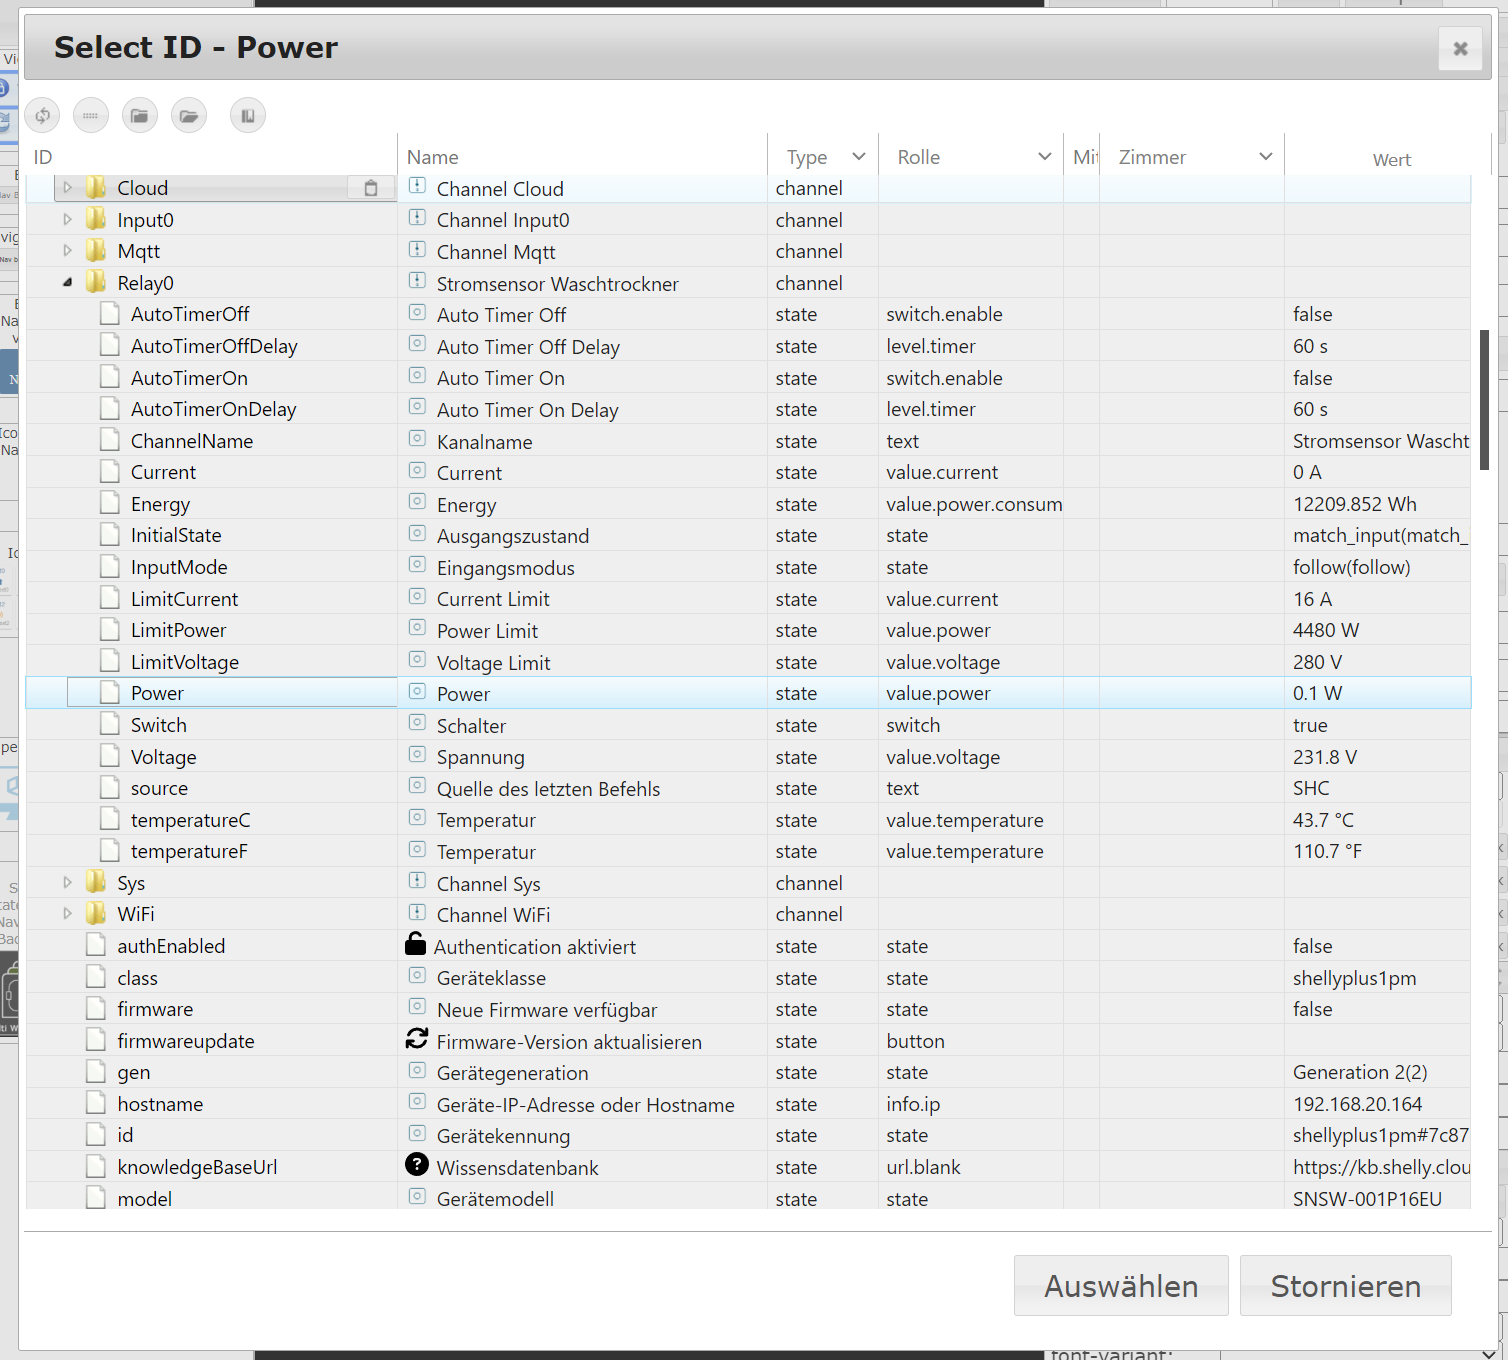This screenshot has height=1360, width=1508.
Task: Select the knowledgeBaseUrl tree item
Action: 197,1167
